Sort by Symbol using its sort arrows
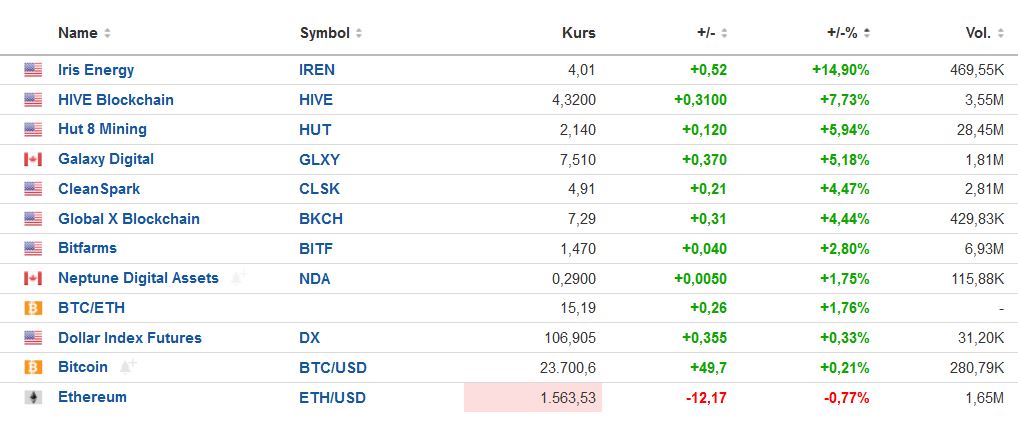 click(x=359, y=33)
